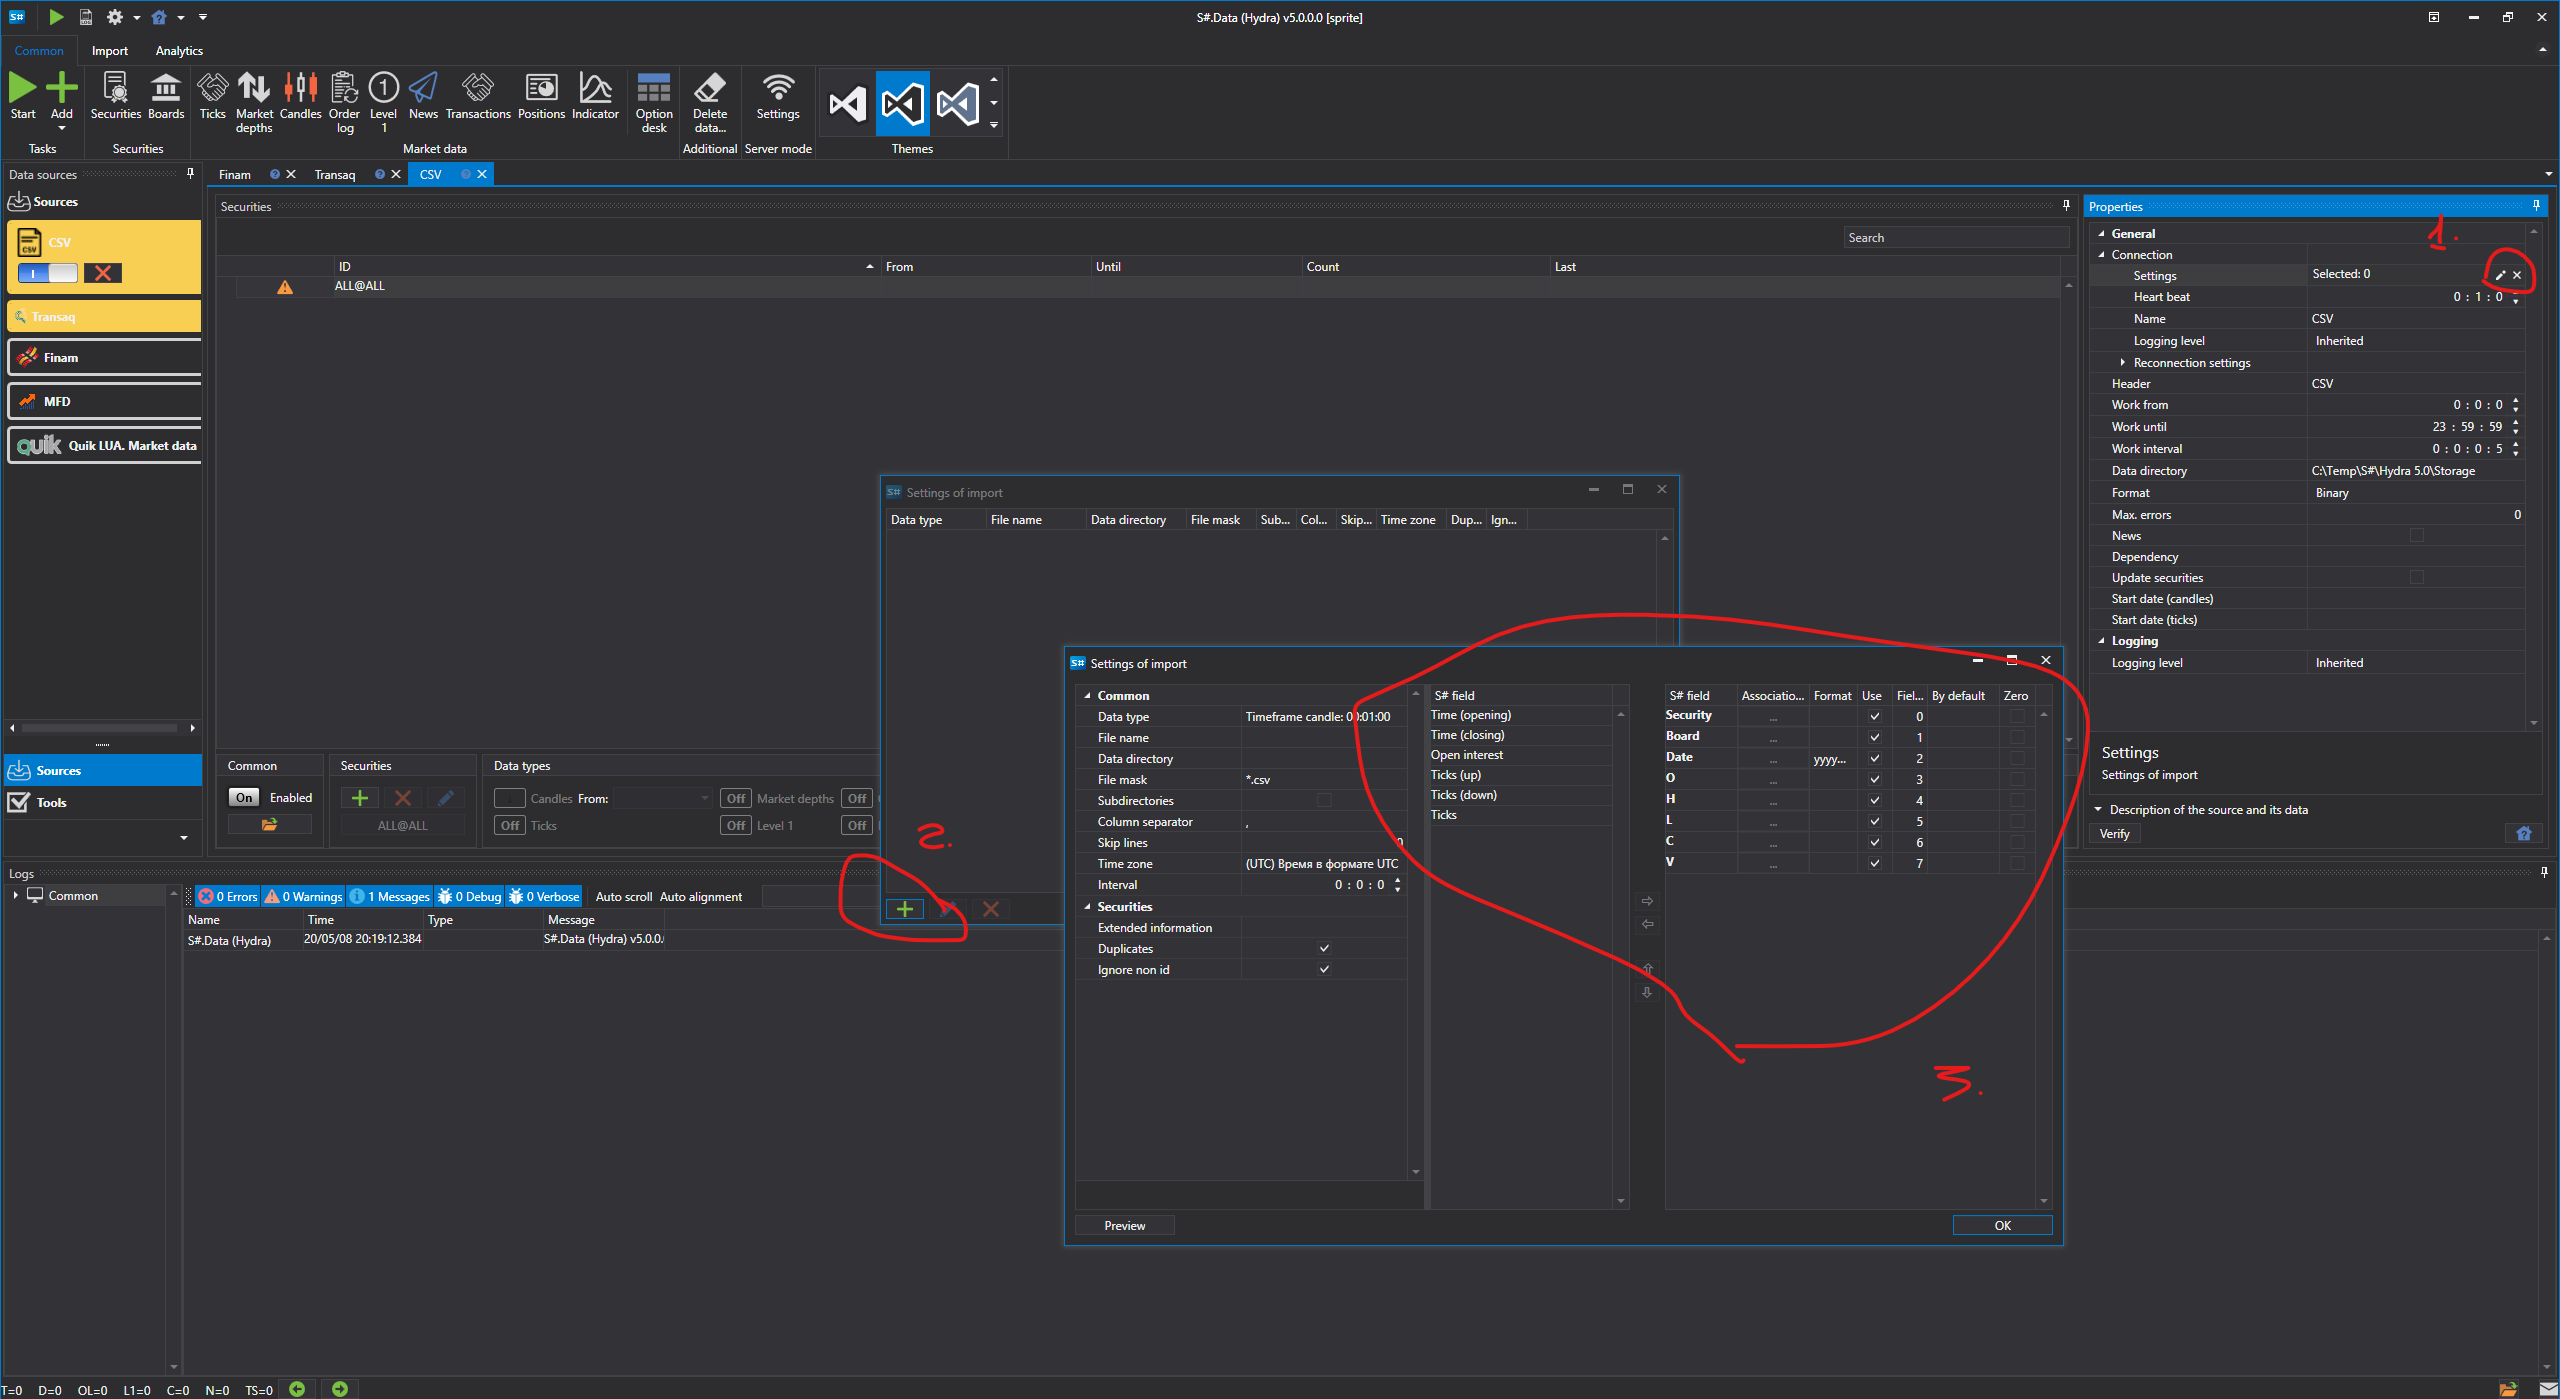Collapse the Logging section in Properties
Image resolution: width=2560 pixels, height=1399 pixels.
[x=2101, y=641]
